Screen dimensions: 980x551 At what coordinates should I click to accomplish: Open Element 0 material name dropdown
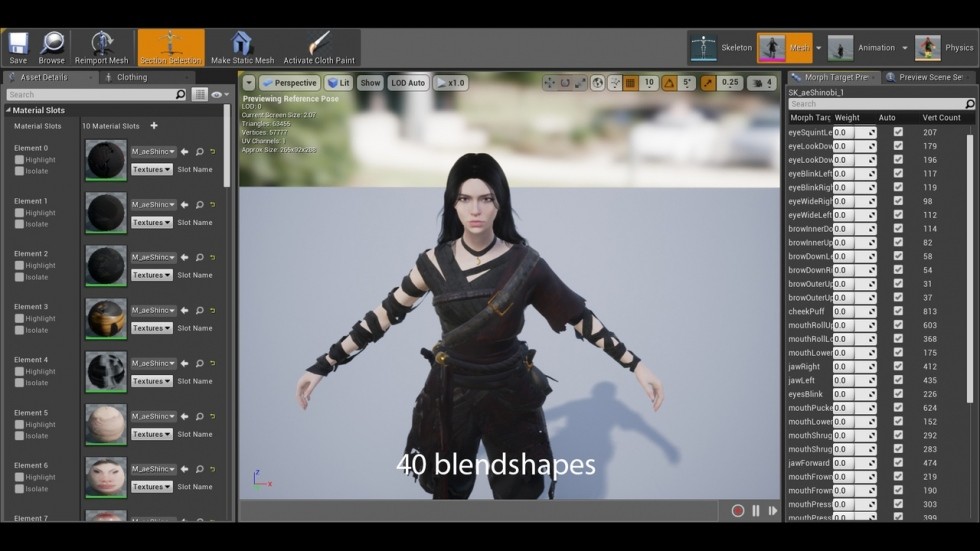[153, 151]
